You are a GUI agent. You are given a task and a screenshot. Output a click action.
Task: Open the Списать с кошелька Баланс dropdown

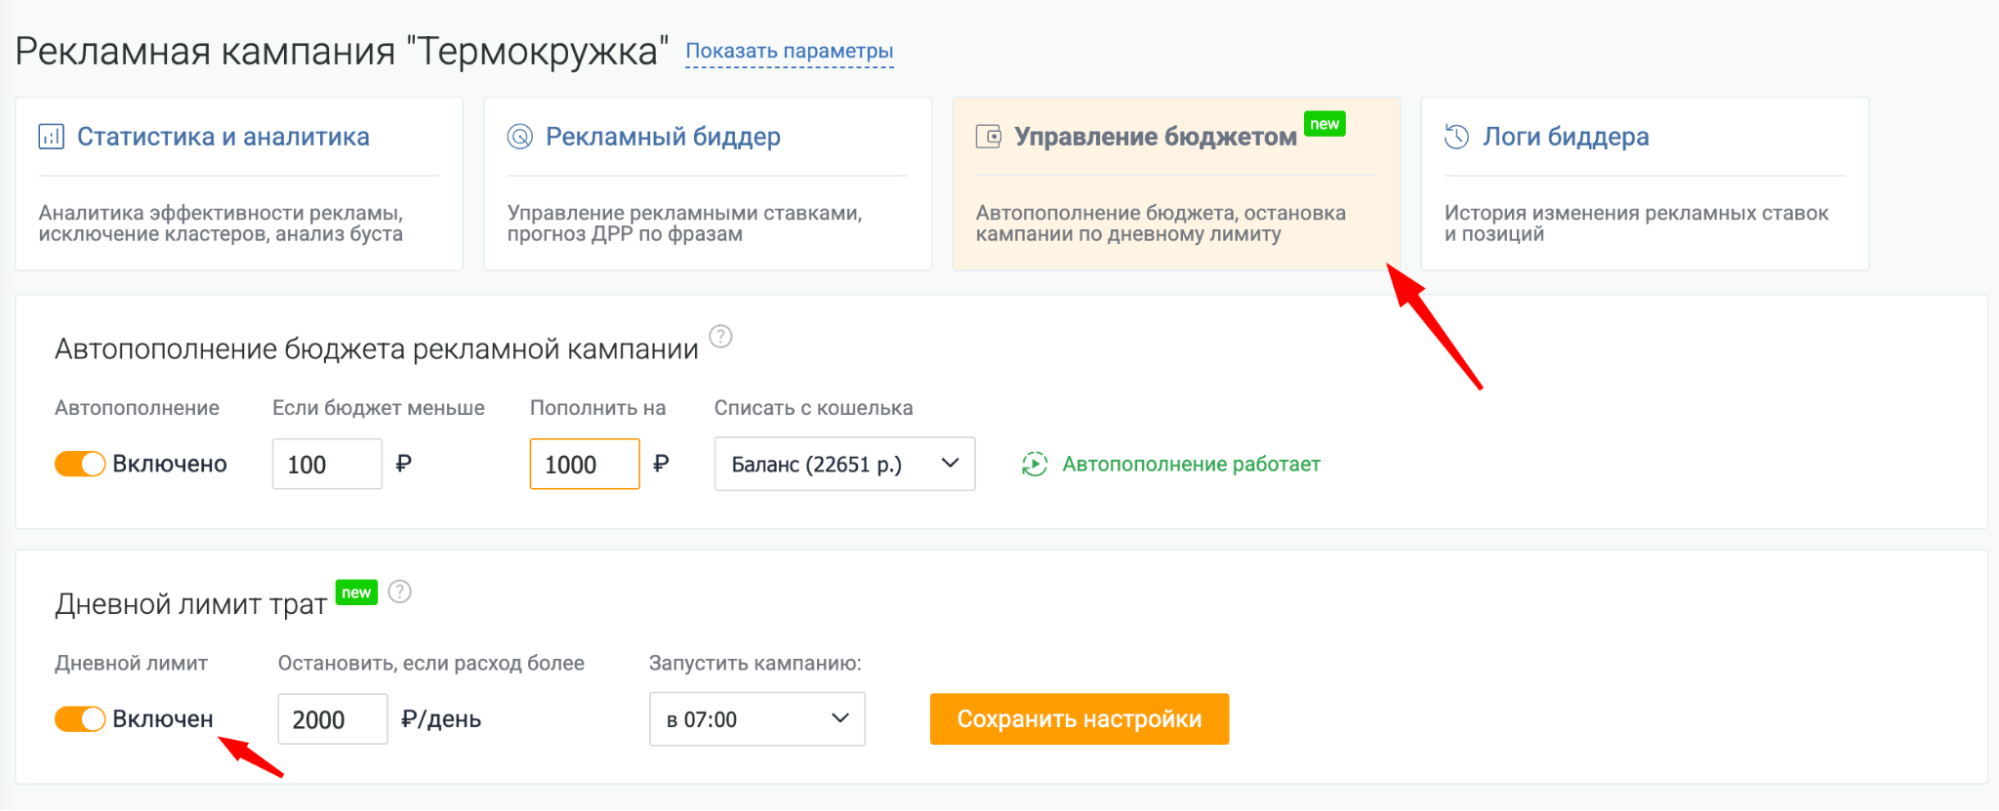click(x=845, y=464)
